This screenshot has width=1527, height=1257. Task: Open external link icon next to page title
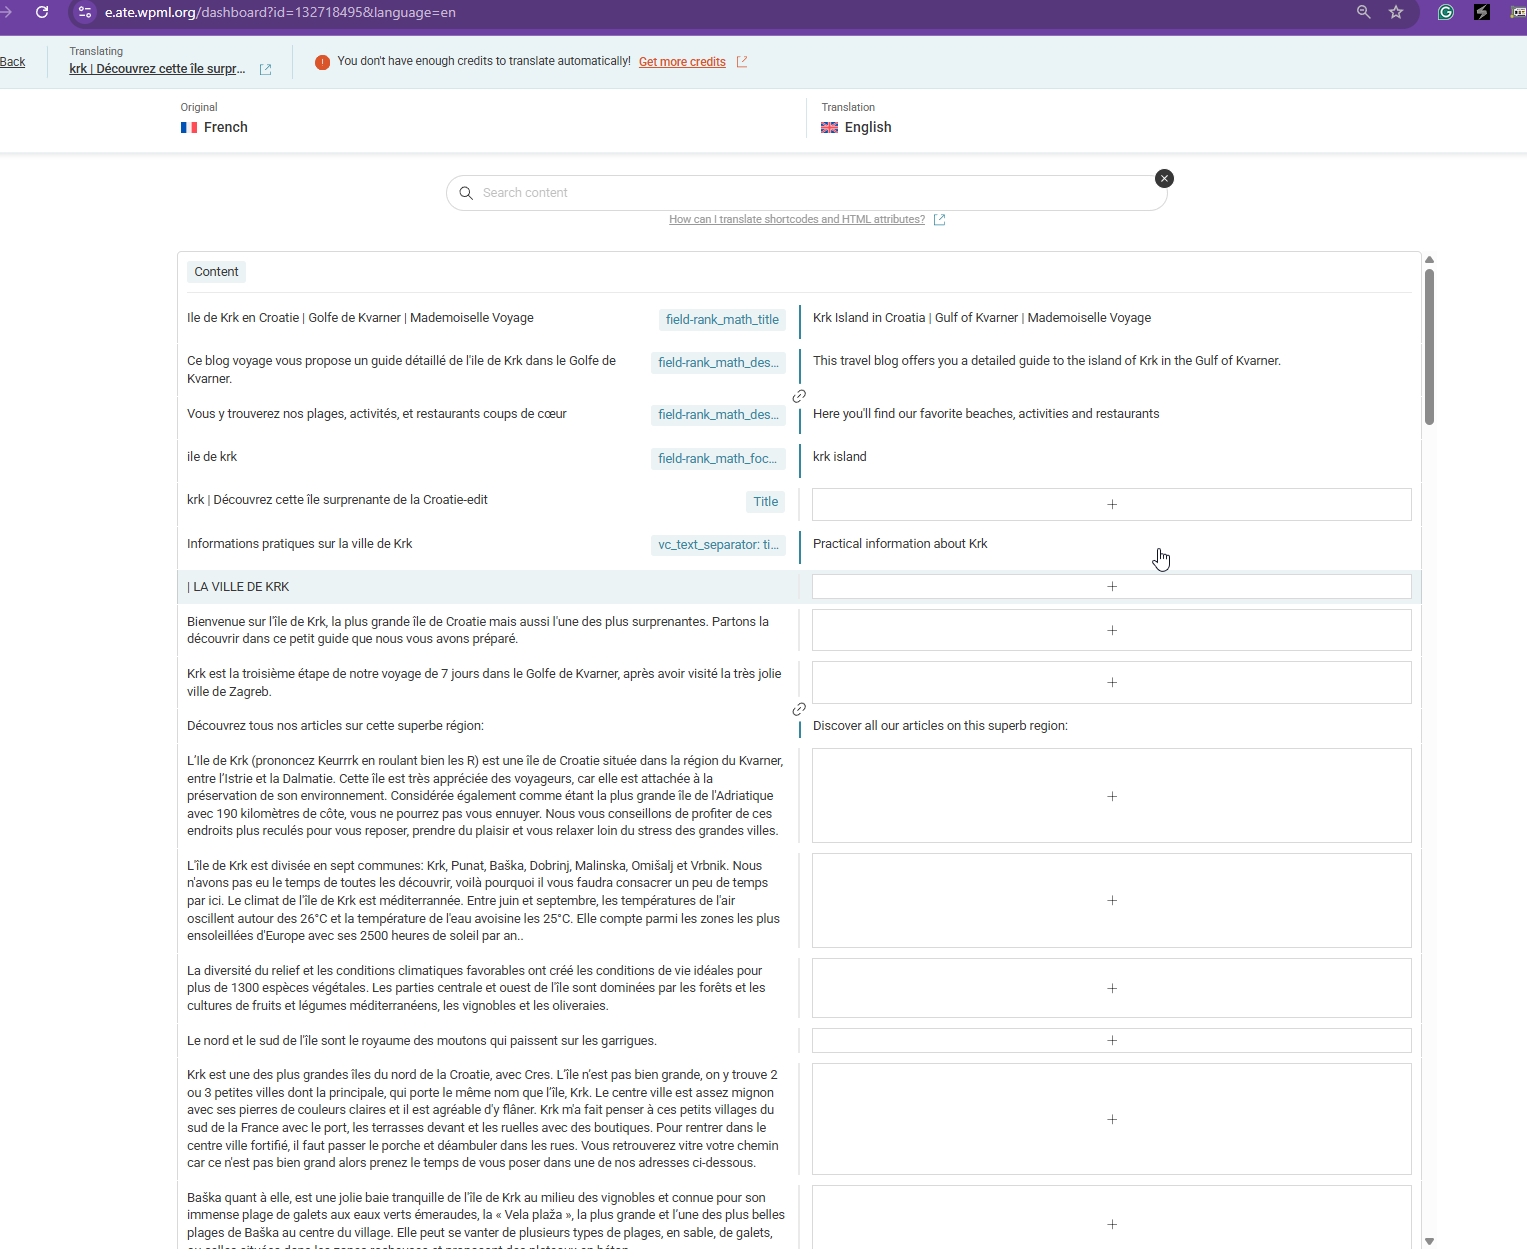(265, 69)
